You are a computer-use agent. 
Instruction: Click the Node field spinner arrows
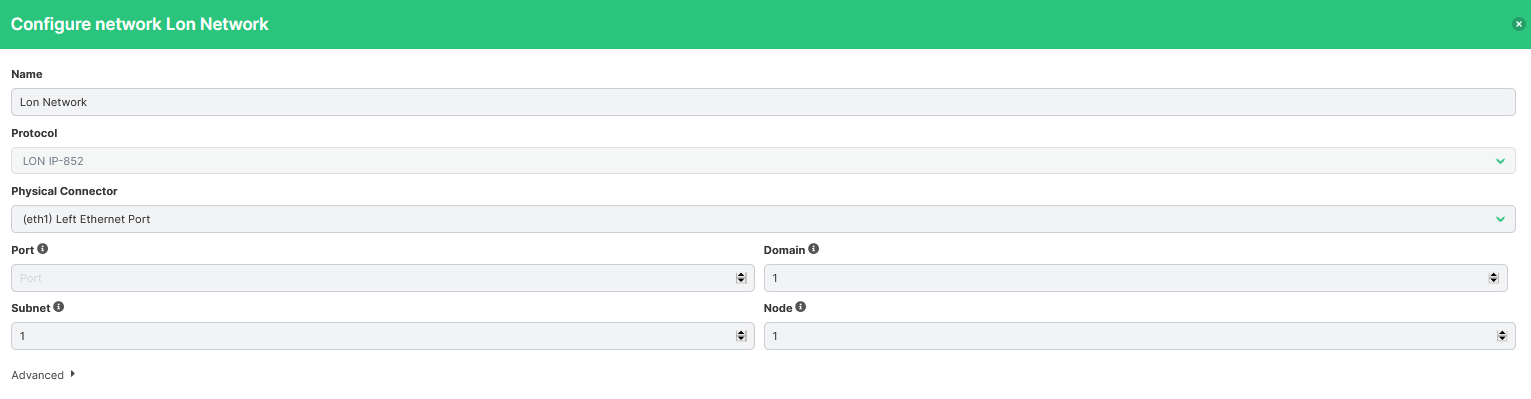[1502, 336]
